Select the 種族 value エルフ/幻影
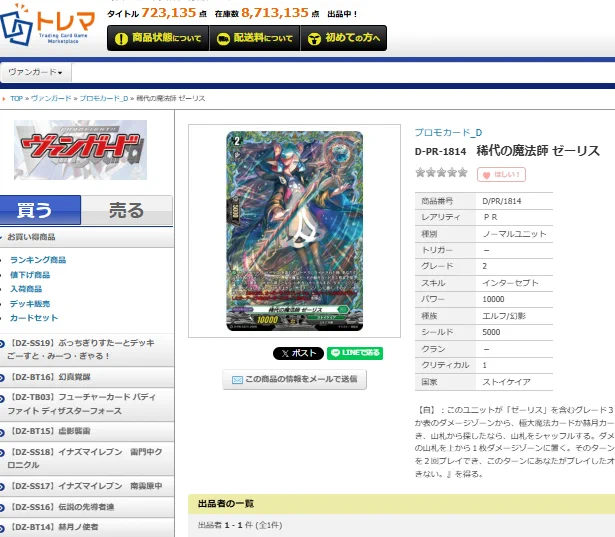 504,316
